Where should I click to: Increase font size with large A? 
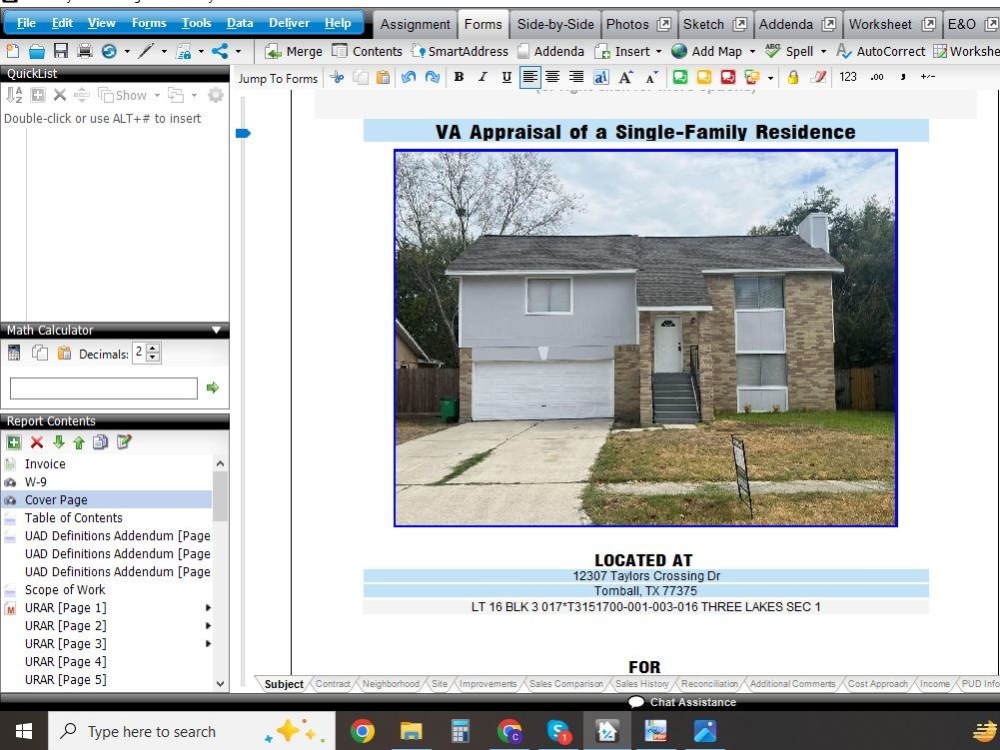tap(625, 78)
